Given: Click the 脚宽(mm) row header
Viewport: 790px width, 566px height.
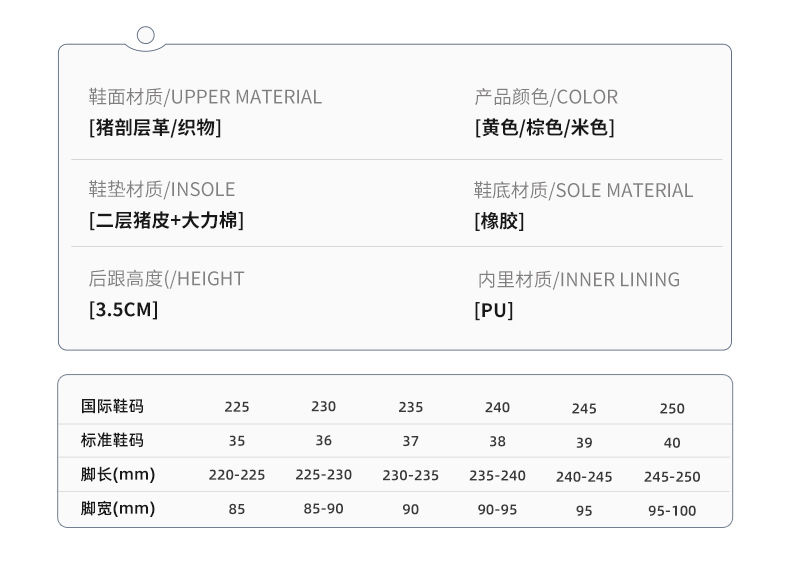Looking at the screenshot, I should (118, 508).
